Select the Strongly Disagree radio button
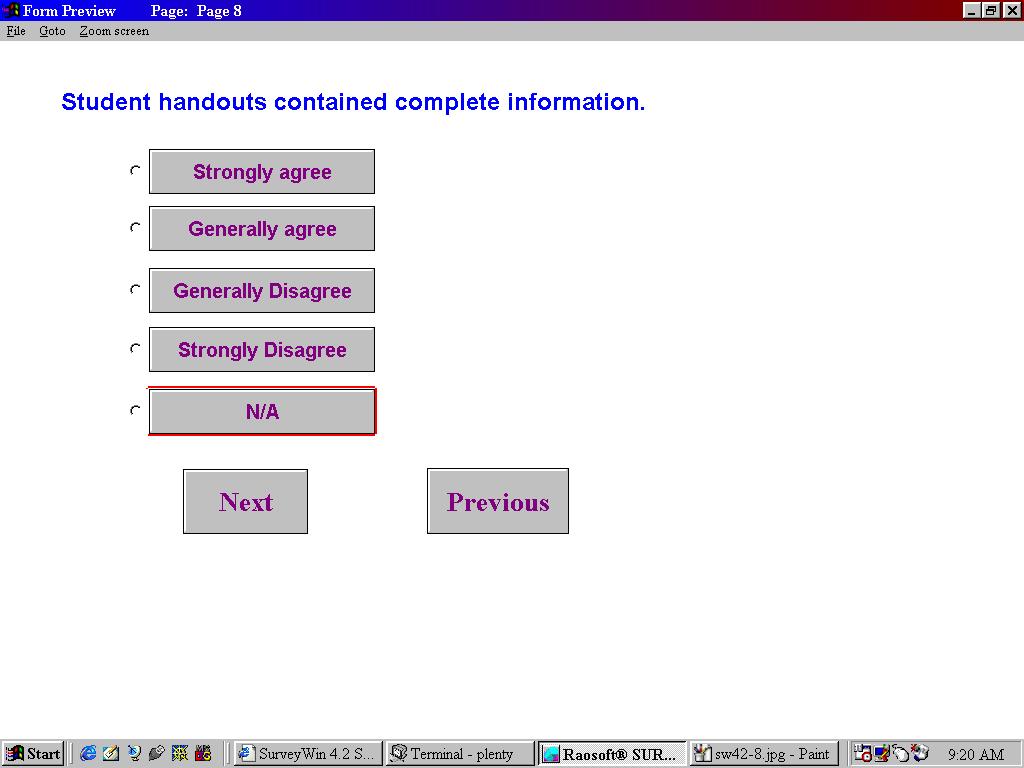Screen dimensions: 1024x768 tap(135, 349)
